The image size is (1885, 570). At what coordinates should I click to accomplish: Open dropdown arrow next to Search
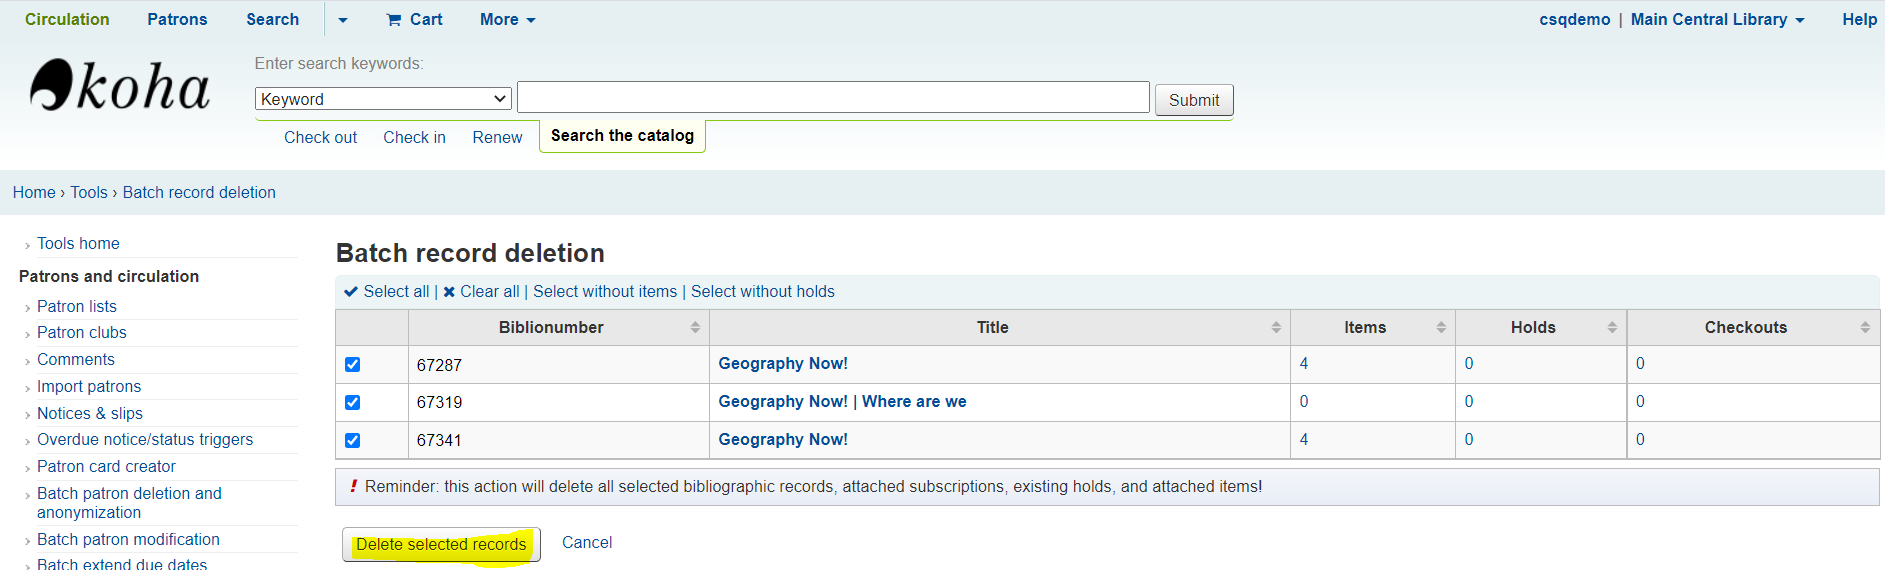tap(343, 20)
